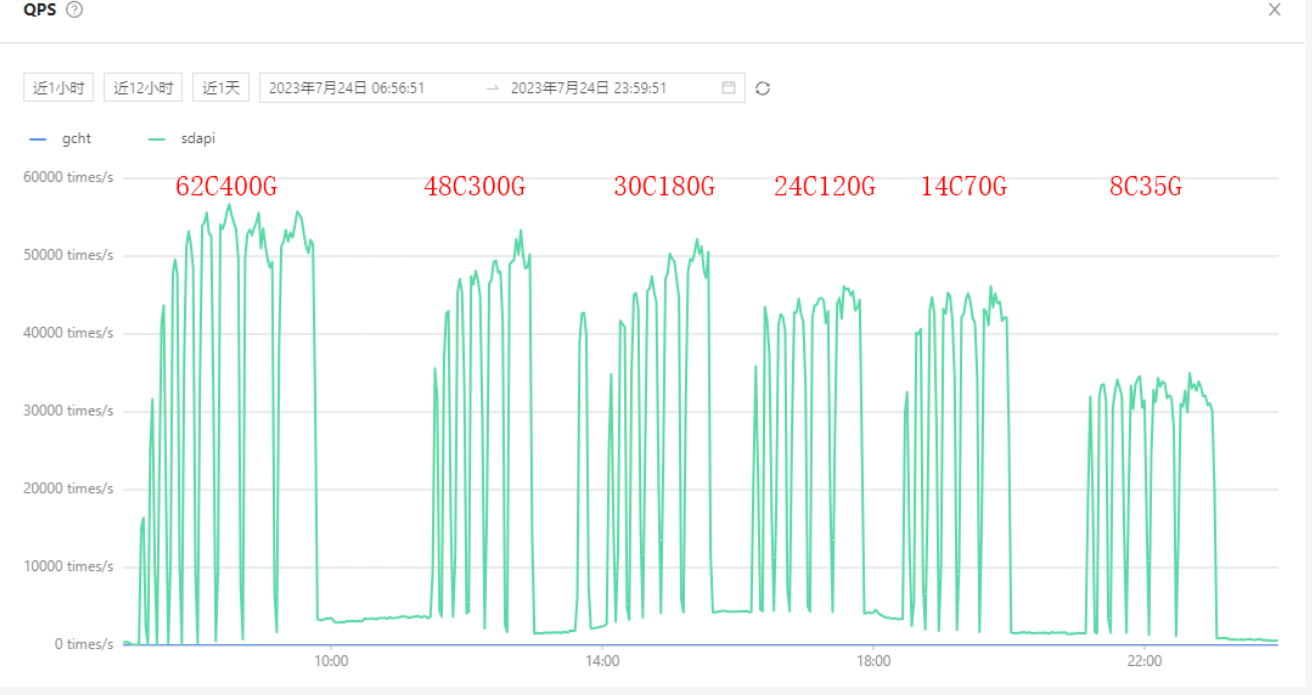Click the start date 06:56:51 field
The image size is (1312, 695).
pos(347,88)
